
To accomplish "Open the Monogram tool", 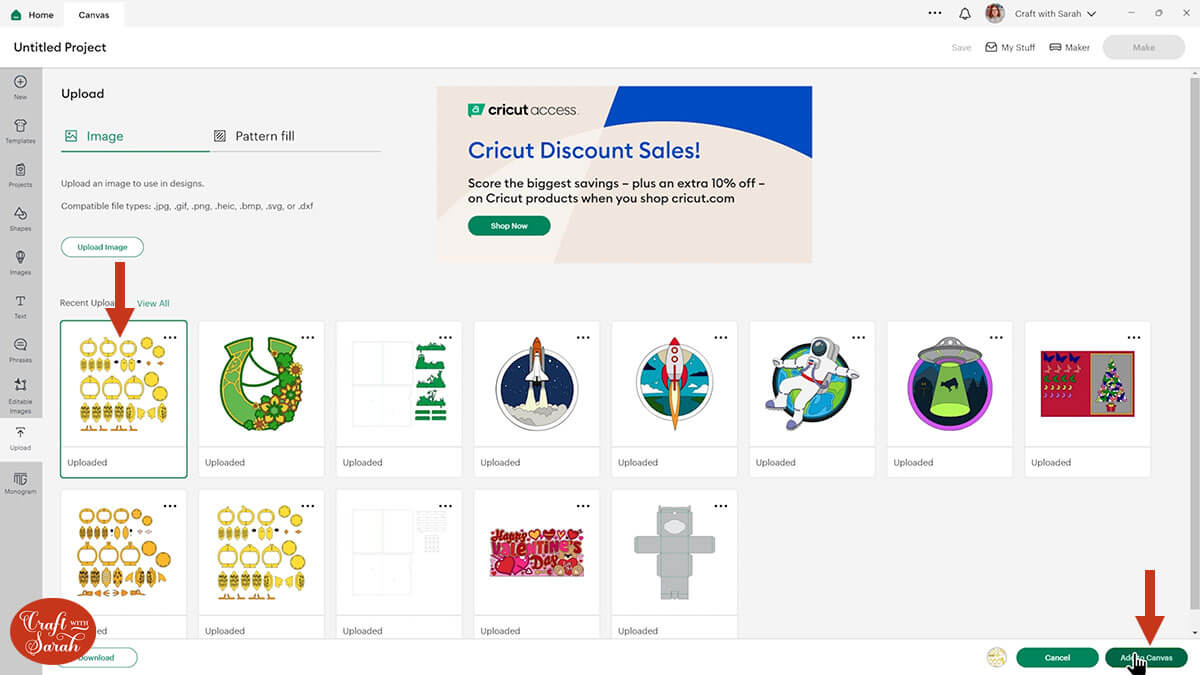I will point(20,483).
